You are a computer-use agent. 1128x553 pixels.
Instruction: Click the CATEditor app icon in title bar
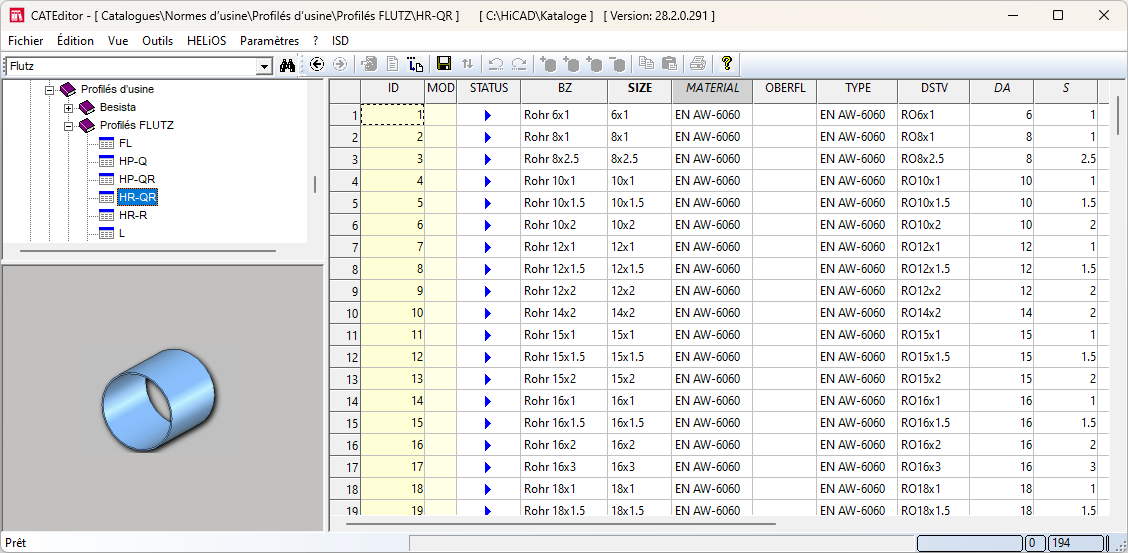pyautogui.click(x=17, y=15)
